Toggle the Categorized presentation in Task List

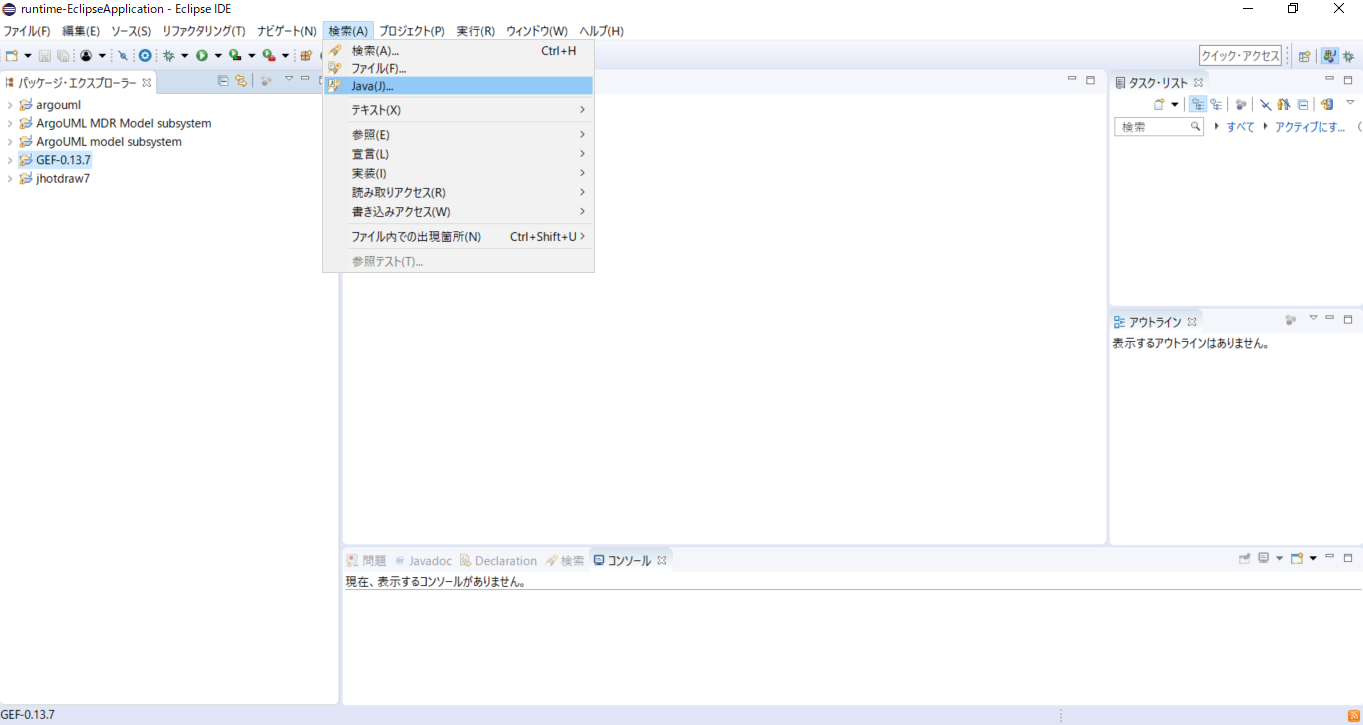point(1197,104)
